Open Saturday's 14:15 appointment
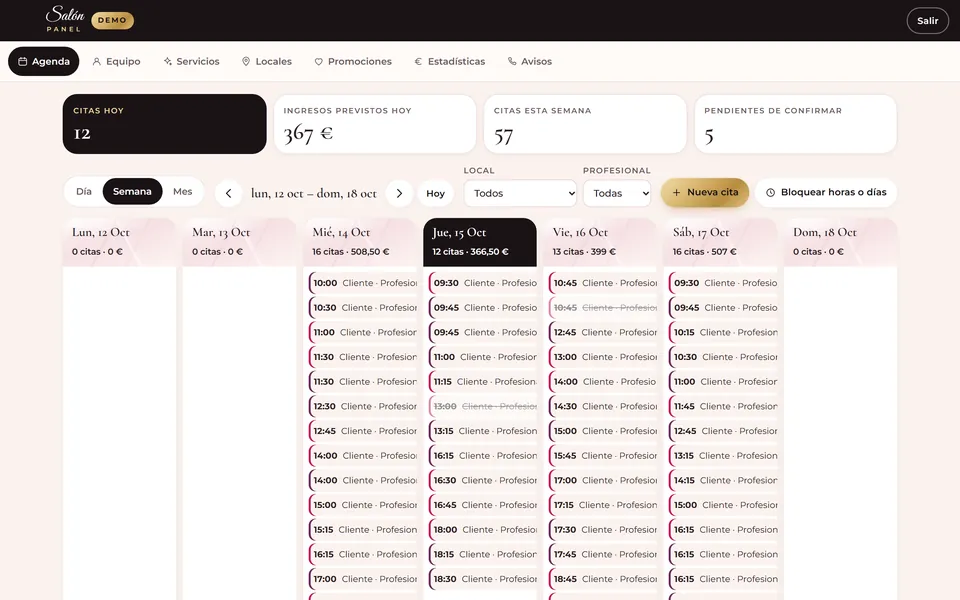 click(723, 481)
